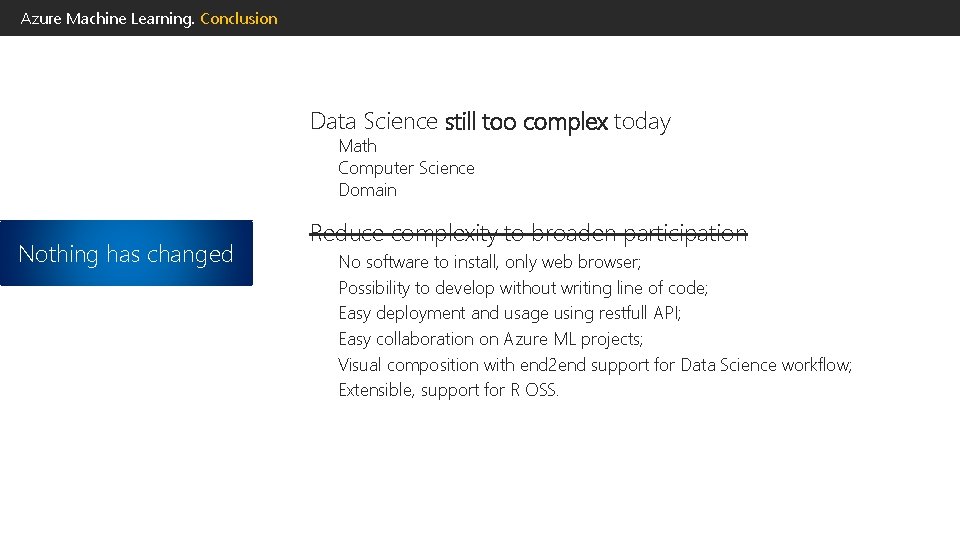Click the word "today" in the heading
This screenshot has height=540, width=960.
[642, 122]
